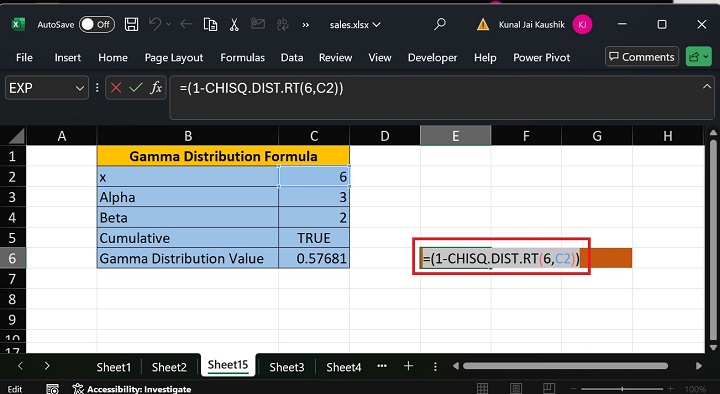Click the translate icon in quick access toolbar
Viewport: 720px width, 394px height.
click(282, 24)
